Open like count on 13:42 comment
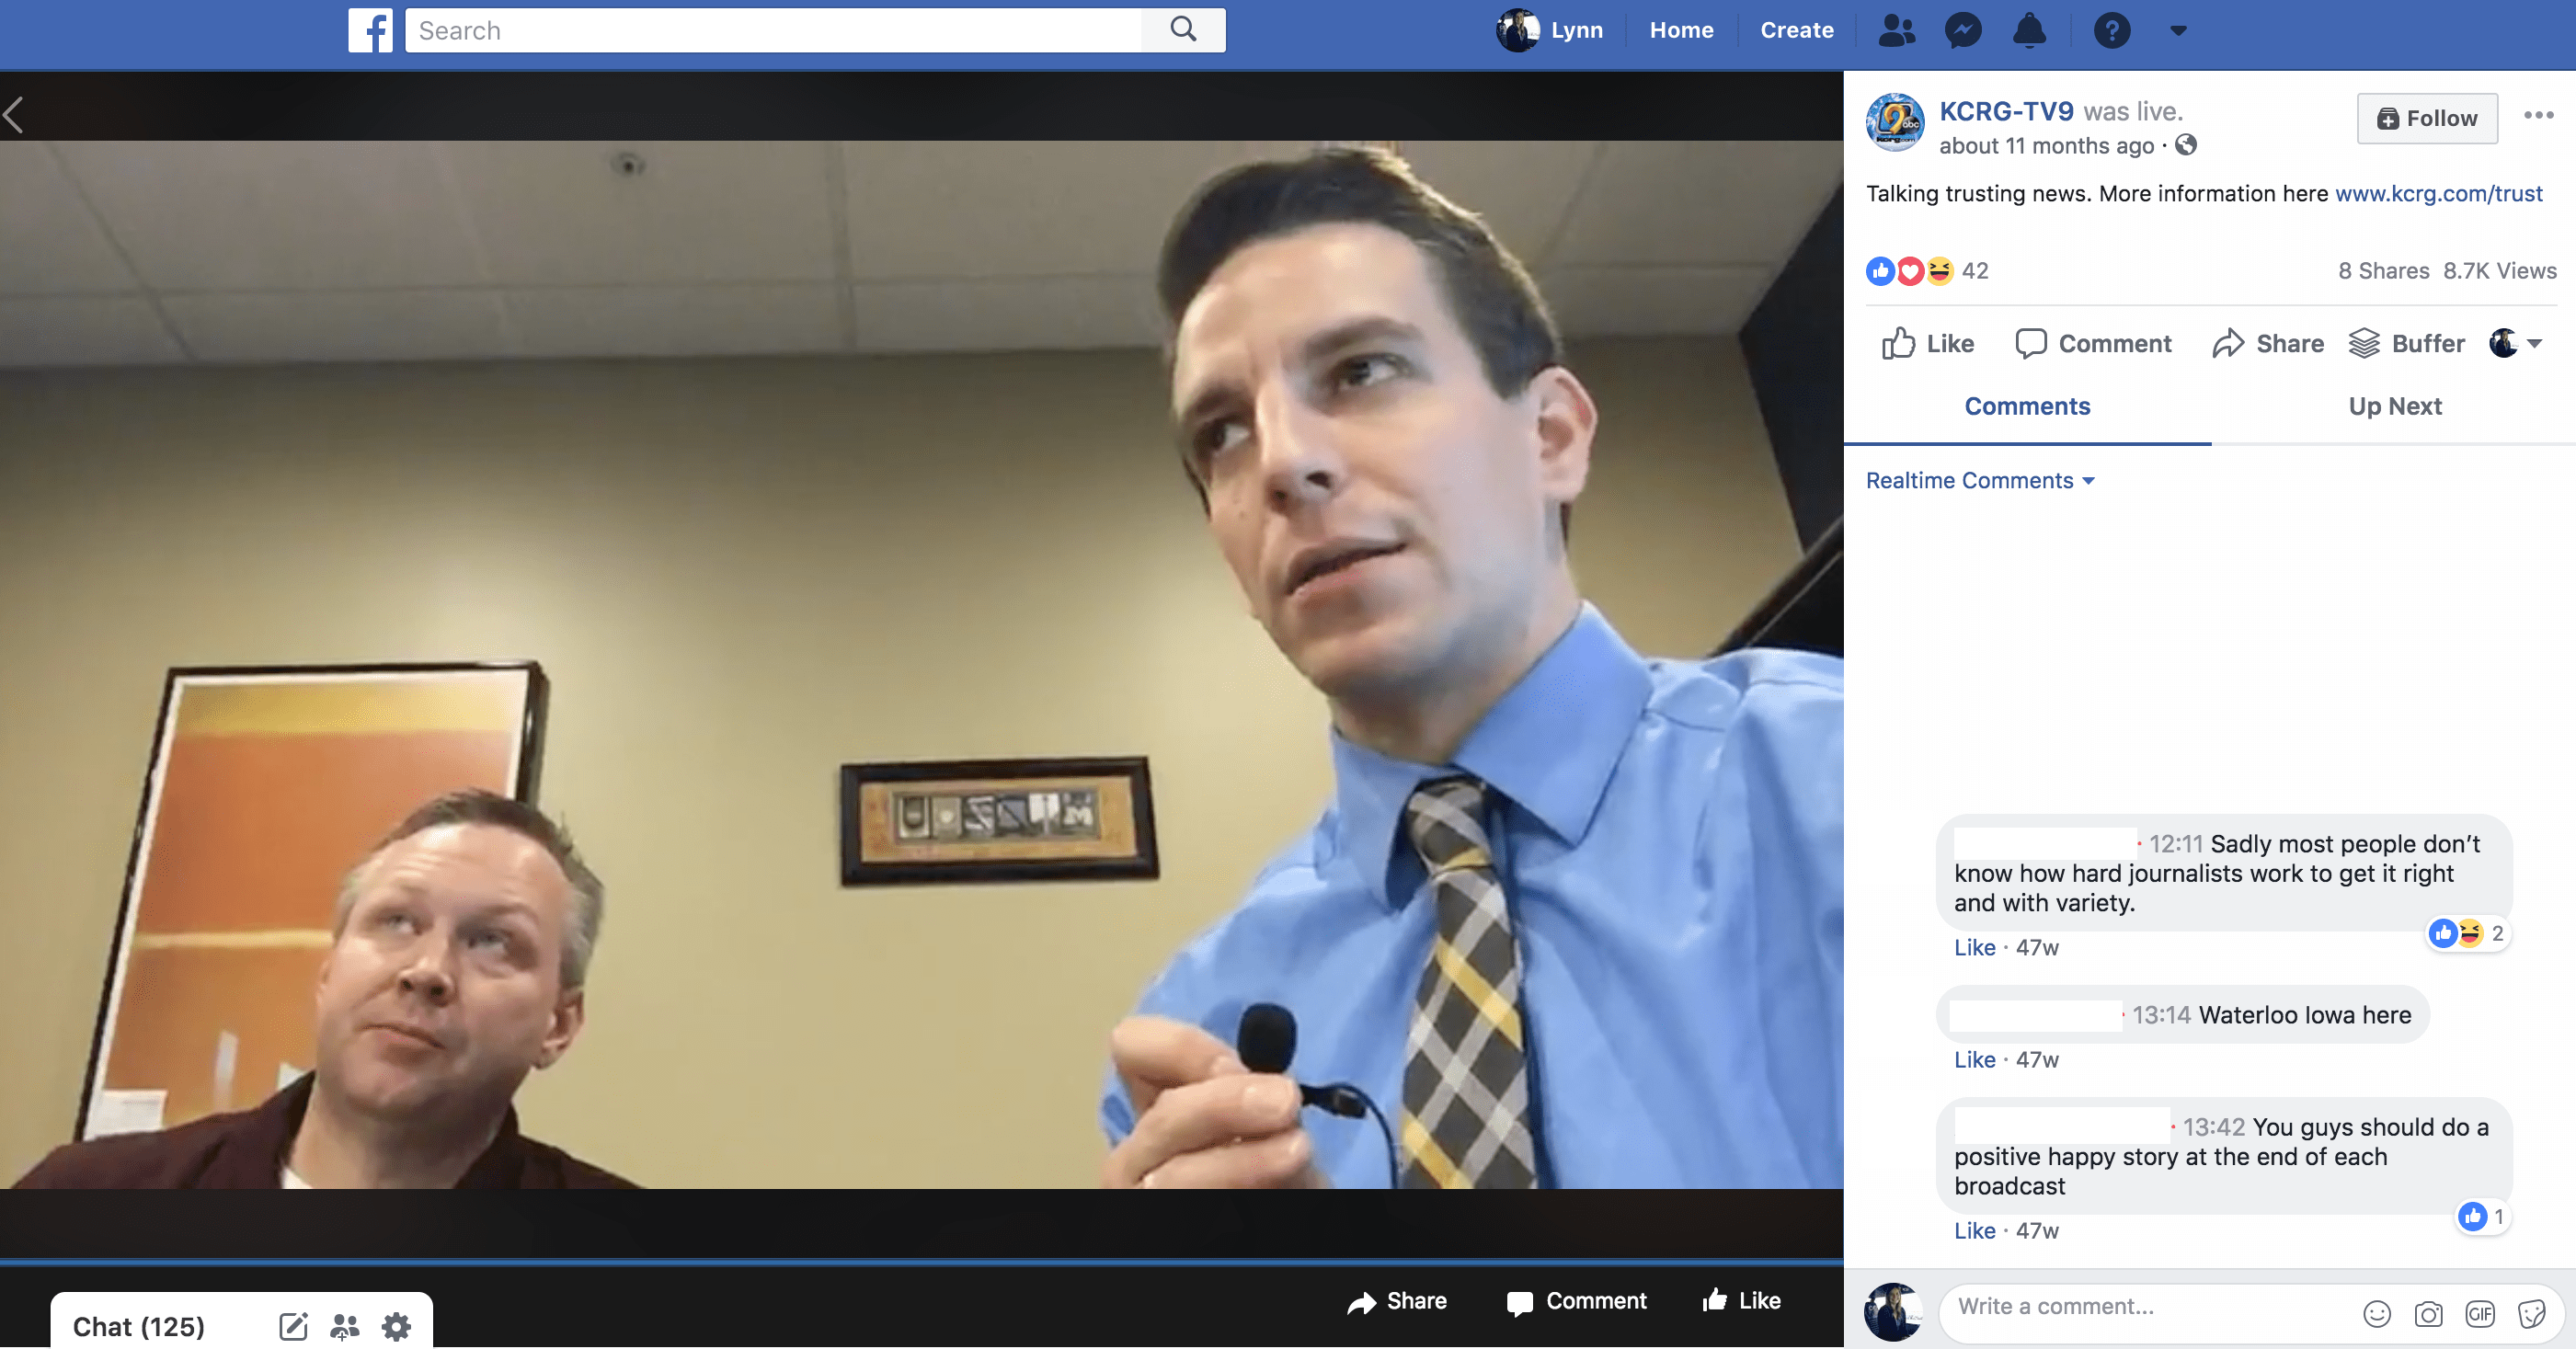The image size is (2576, 1349). pyautogui.click(x=2483, y=1216)
